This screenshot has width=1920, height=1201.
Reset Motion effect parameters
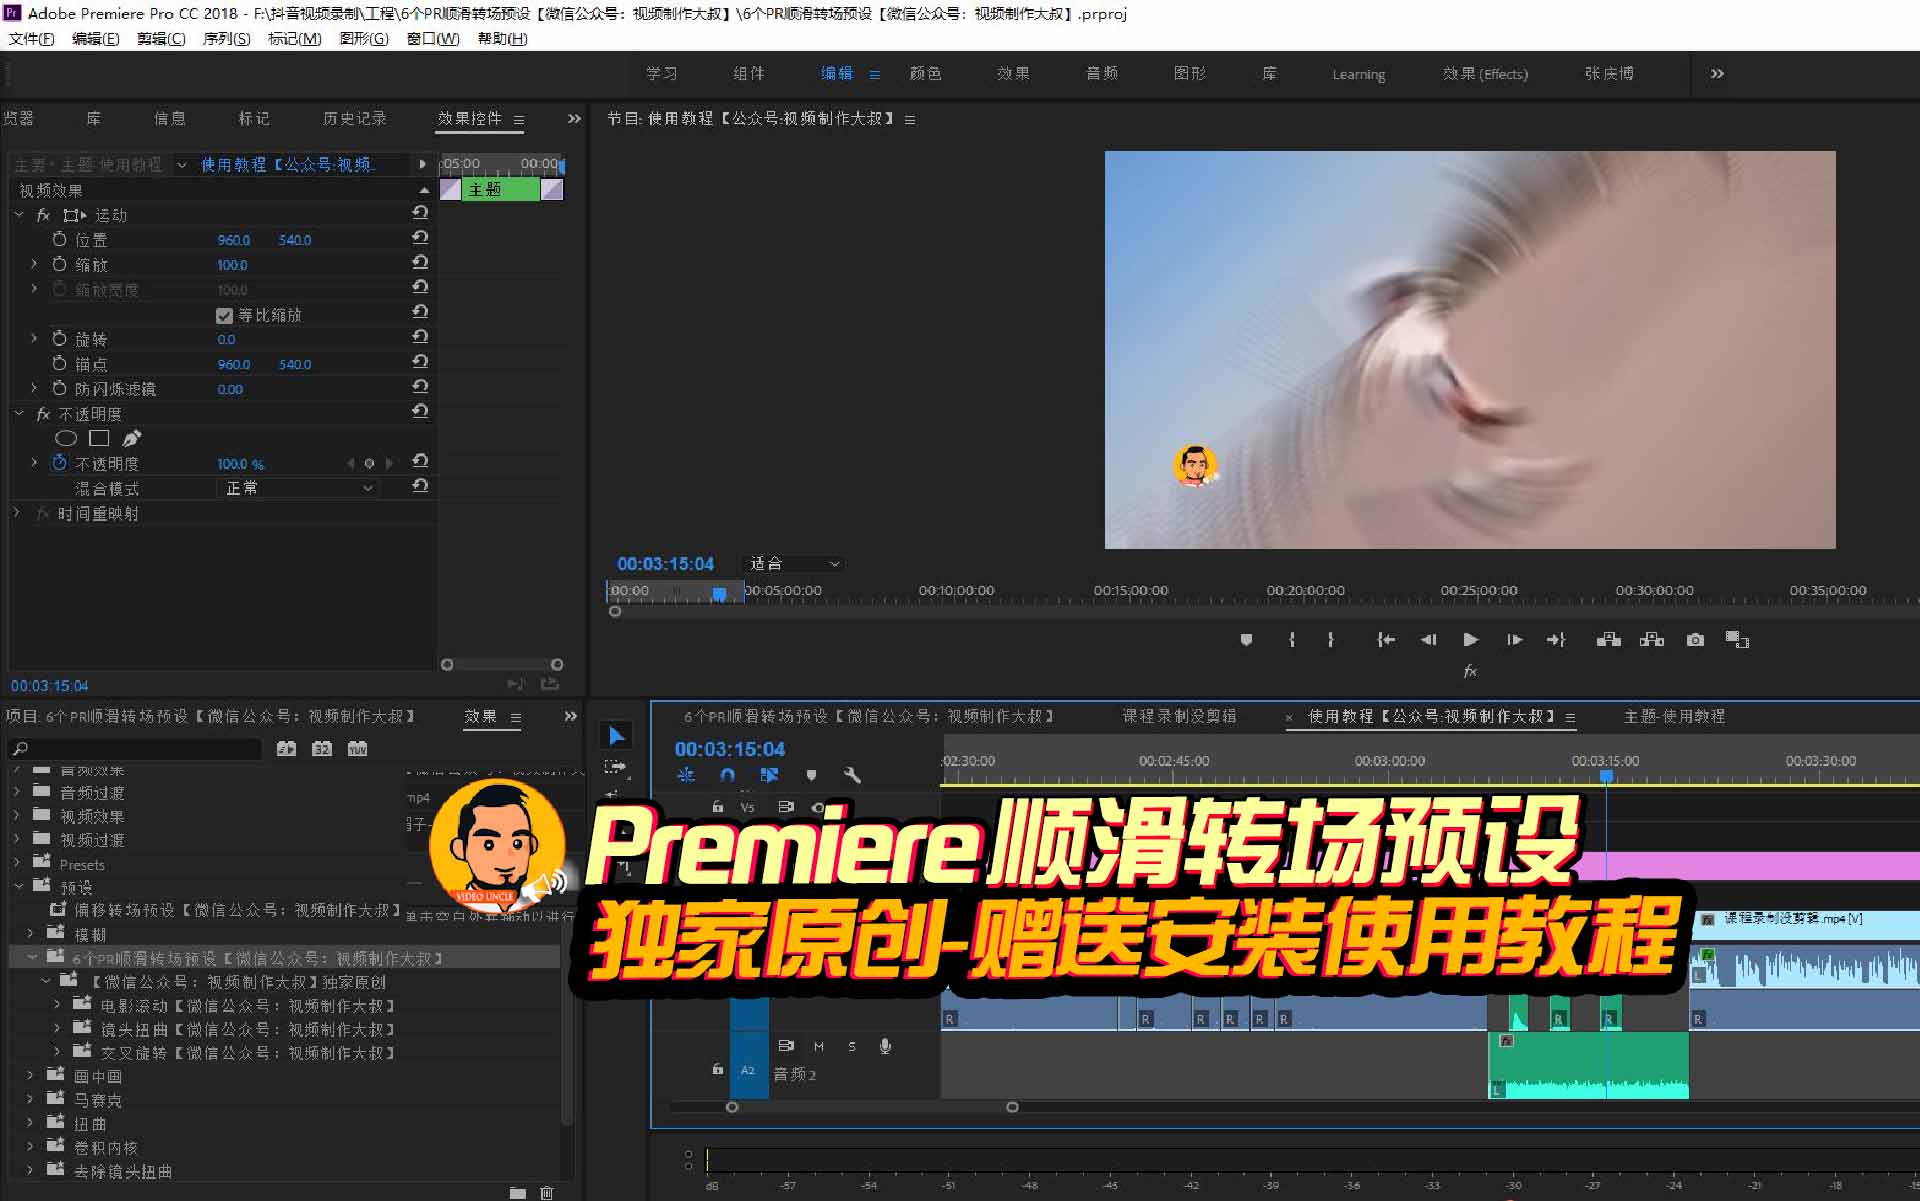tap(420, 213)
